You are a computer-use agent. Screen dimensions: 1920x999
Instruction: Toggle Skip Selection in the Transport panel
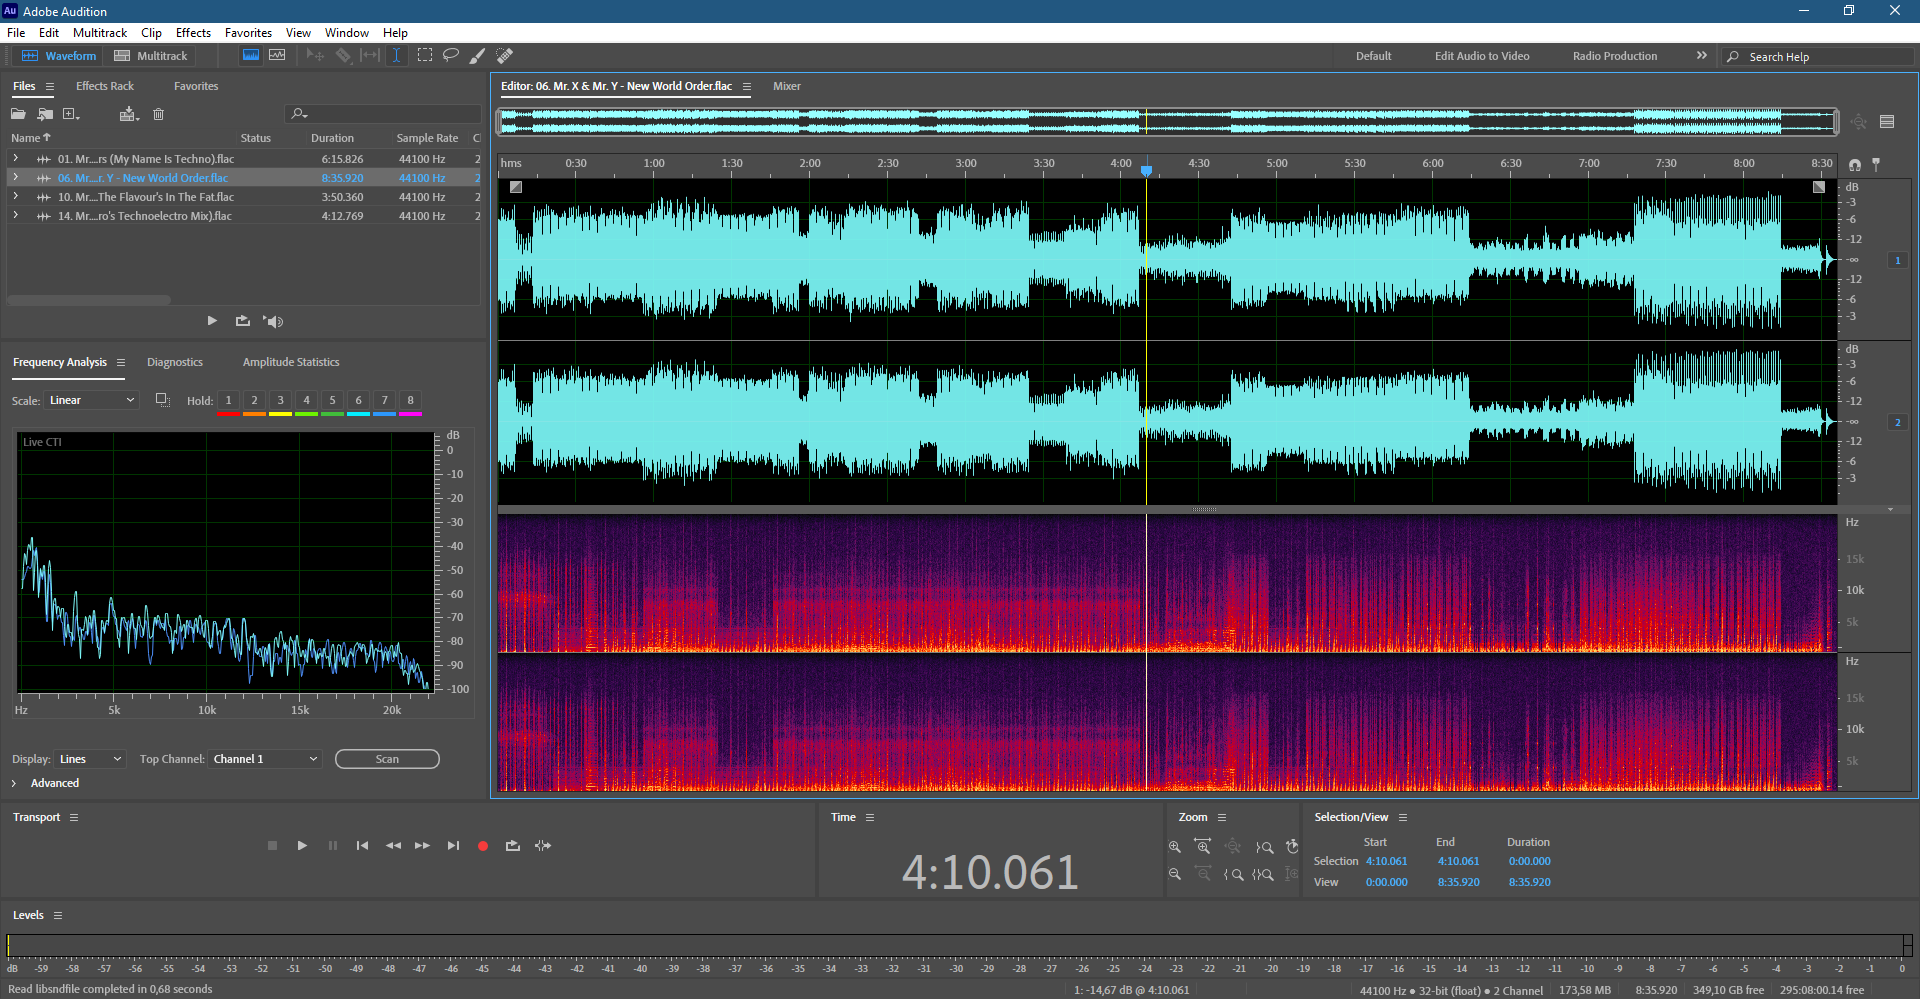click(543, 846)
